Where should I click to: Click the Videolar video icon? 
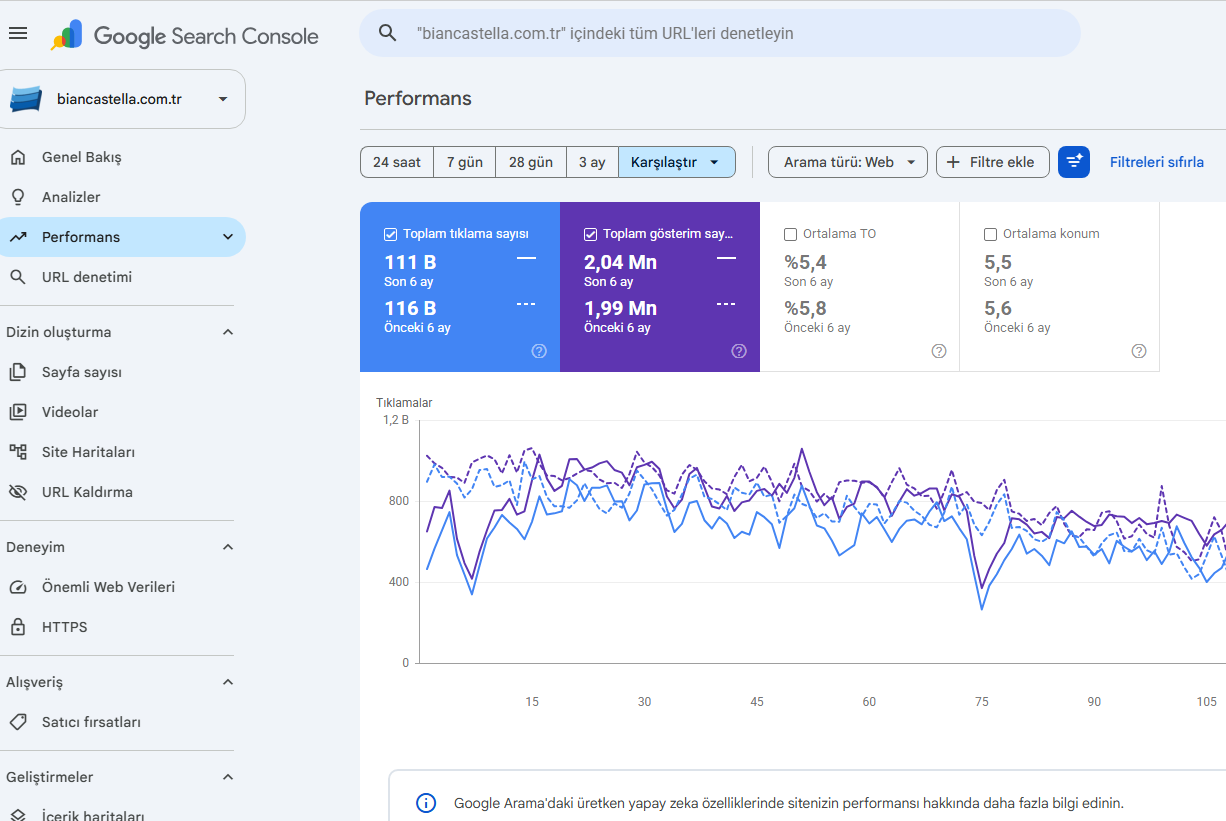(17, 412)
